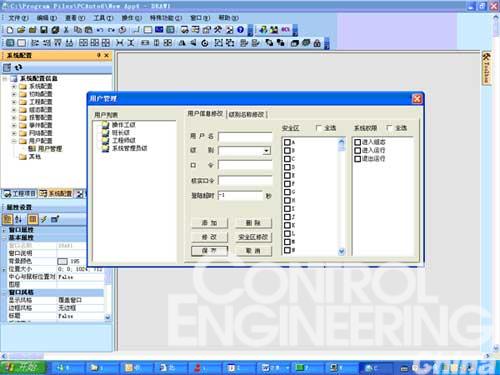Click the Windows 开始 Start button
This screenshot has width=500, height=375.
coord(23,368)
